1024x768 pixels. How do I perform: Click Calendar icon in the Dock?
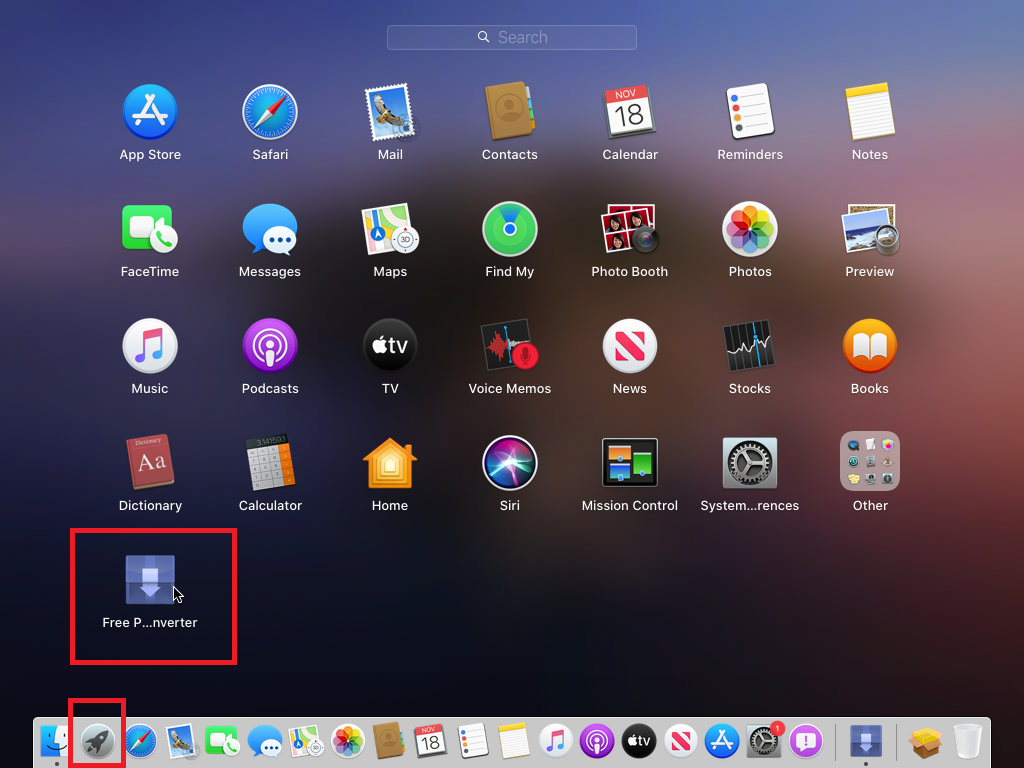pos(430,742)
